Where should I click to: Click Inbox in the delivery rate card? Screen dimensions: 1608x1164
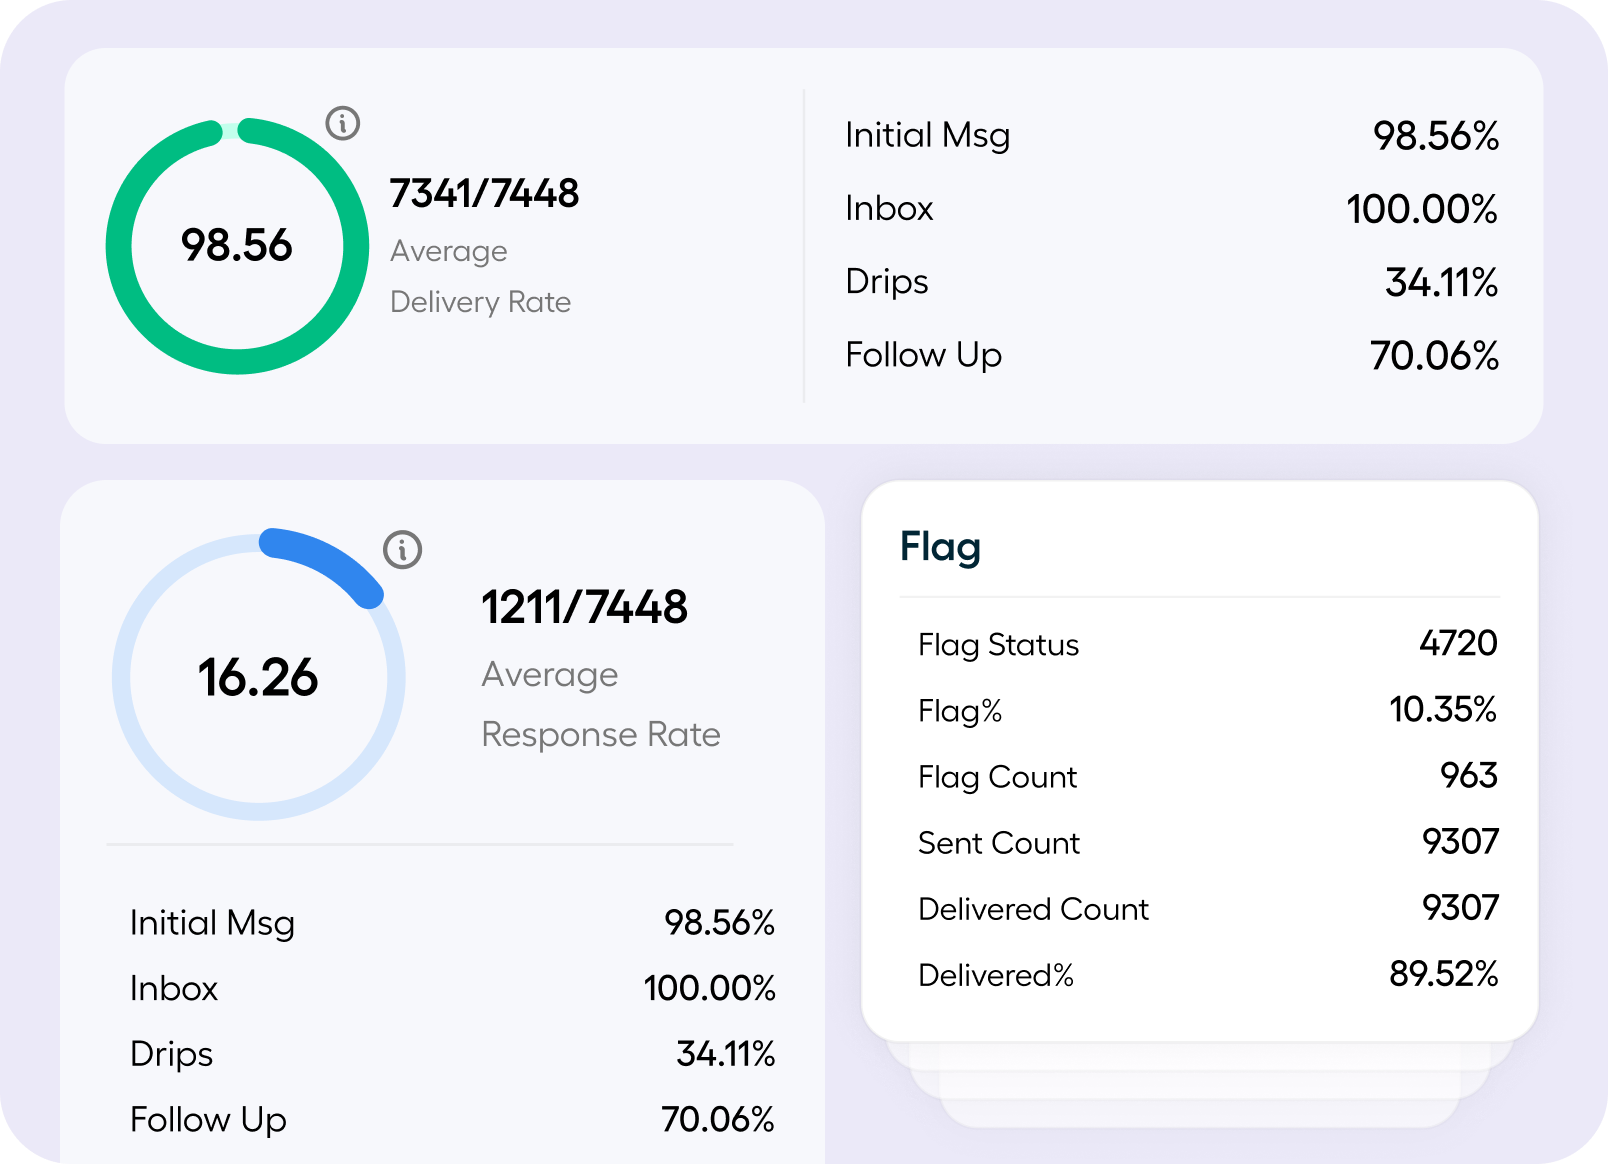pyautogui.click(x=889, y=208)
